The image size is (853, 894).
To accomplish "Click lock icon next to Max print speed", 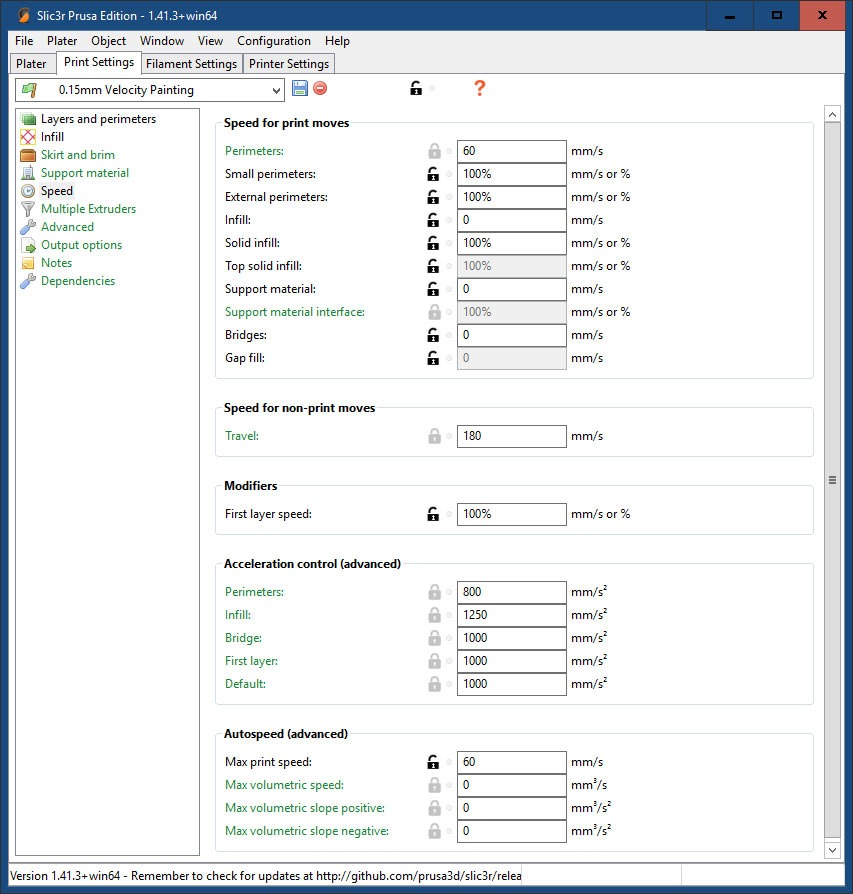I will click(433, 762).
